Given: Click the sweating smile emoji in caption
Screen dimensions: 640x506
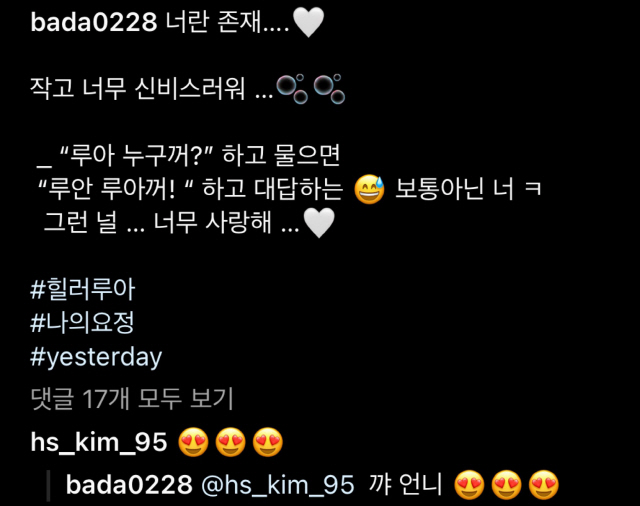Looking at the screenshot, I should click(369, 189).
